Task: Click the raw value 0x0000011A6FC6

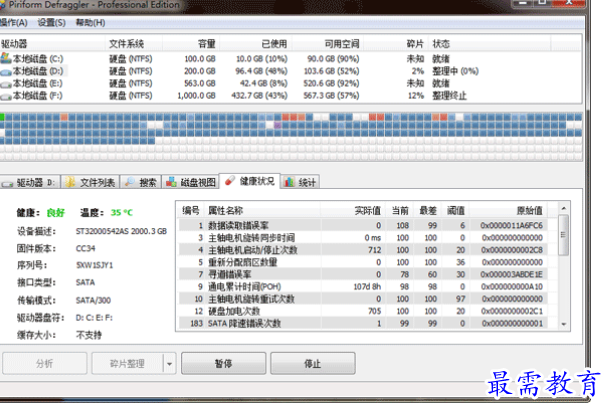Action: pos(512,226)
